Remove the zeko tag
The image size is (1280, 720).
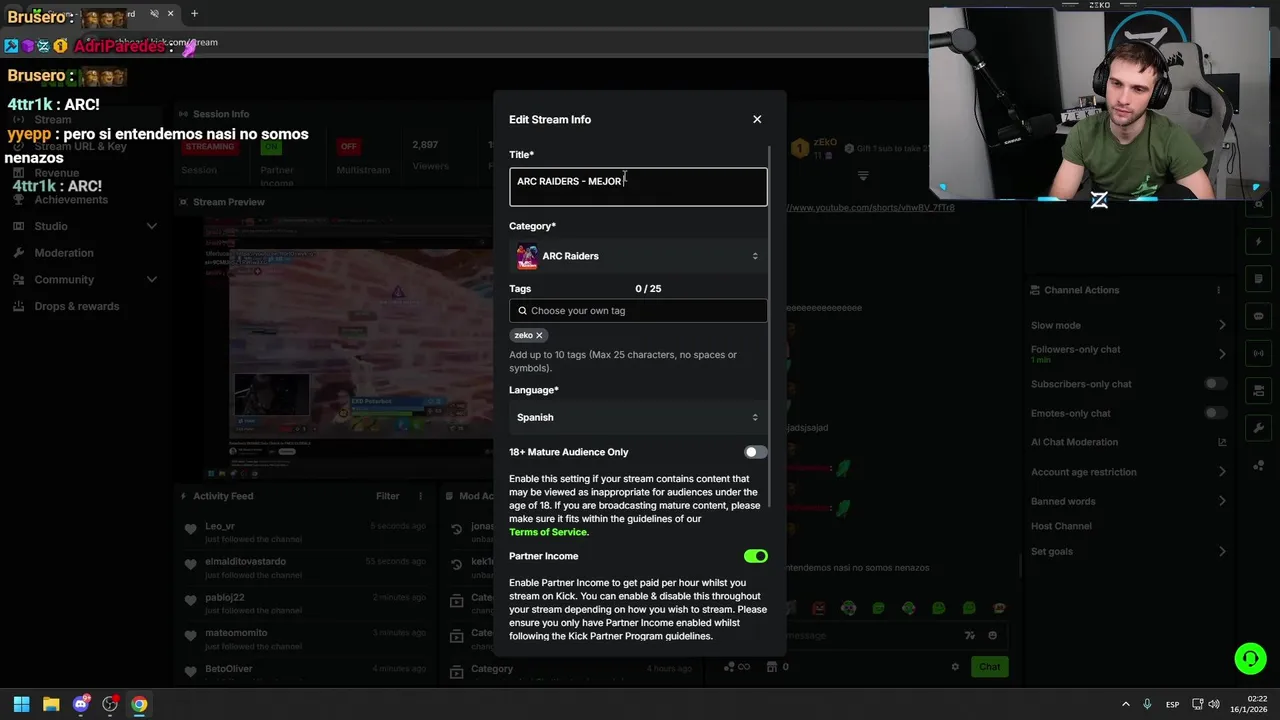[539, 335]
